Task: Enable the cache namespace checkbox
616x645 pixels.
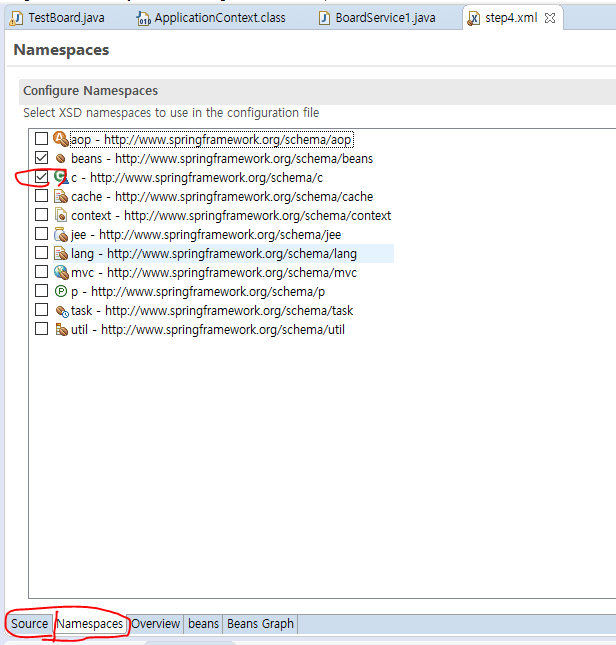Action: 41,196
